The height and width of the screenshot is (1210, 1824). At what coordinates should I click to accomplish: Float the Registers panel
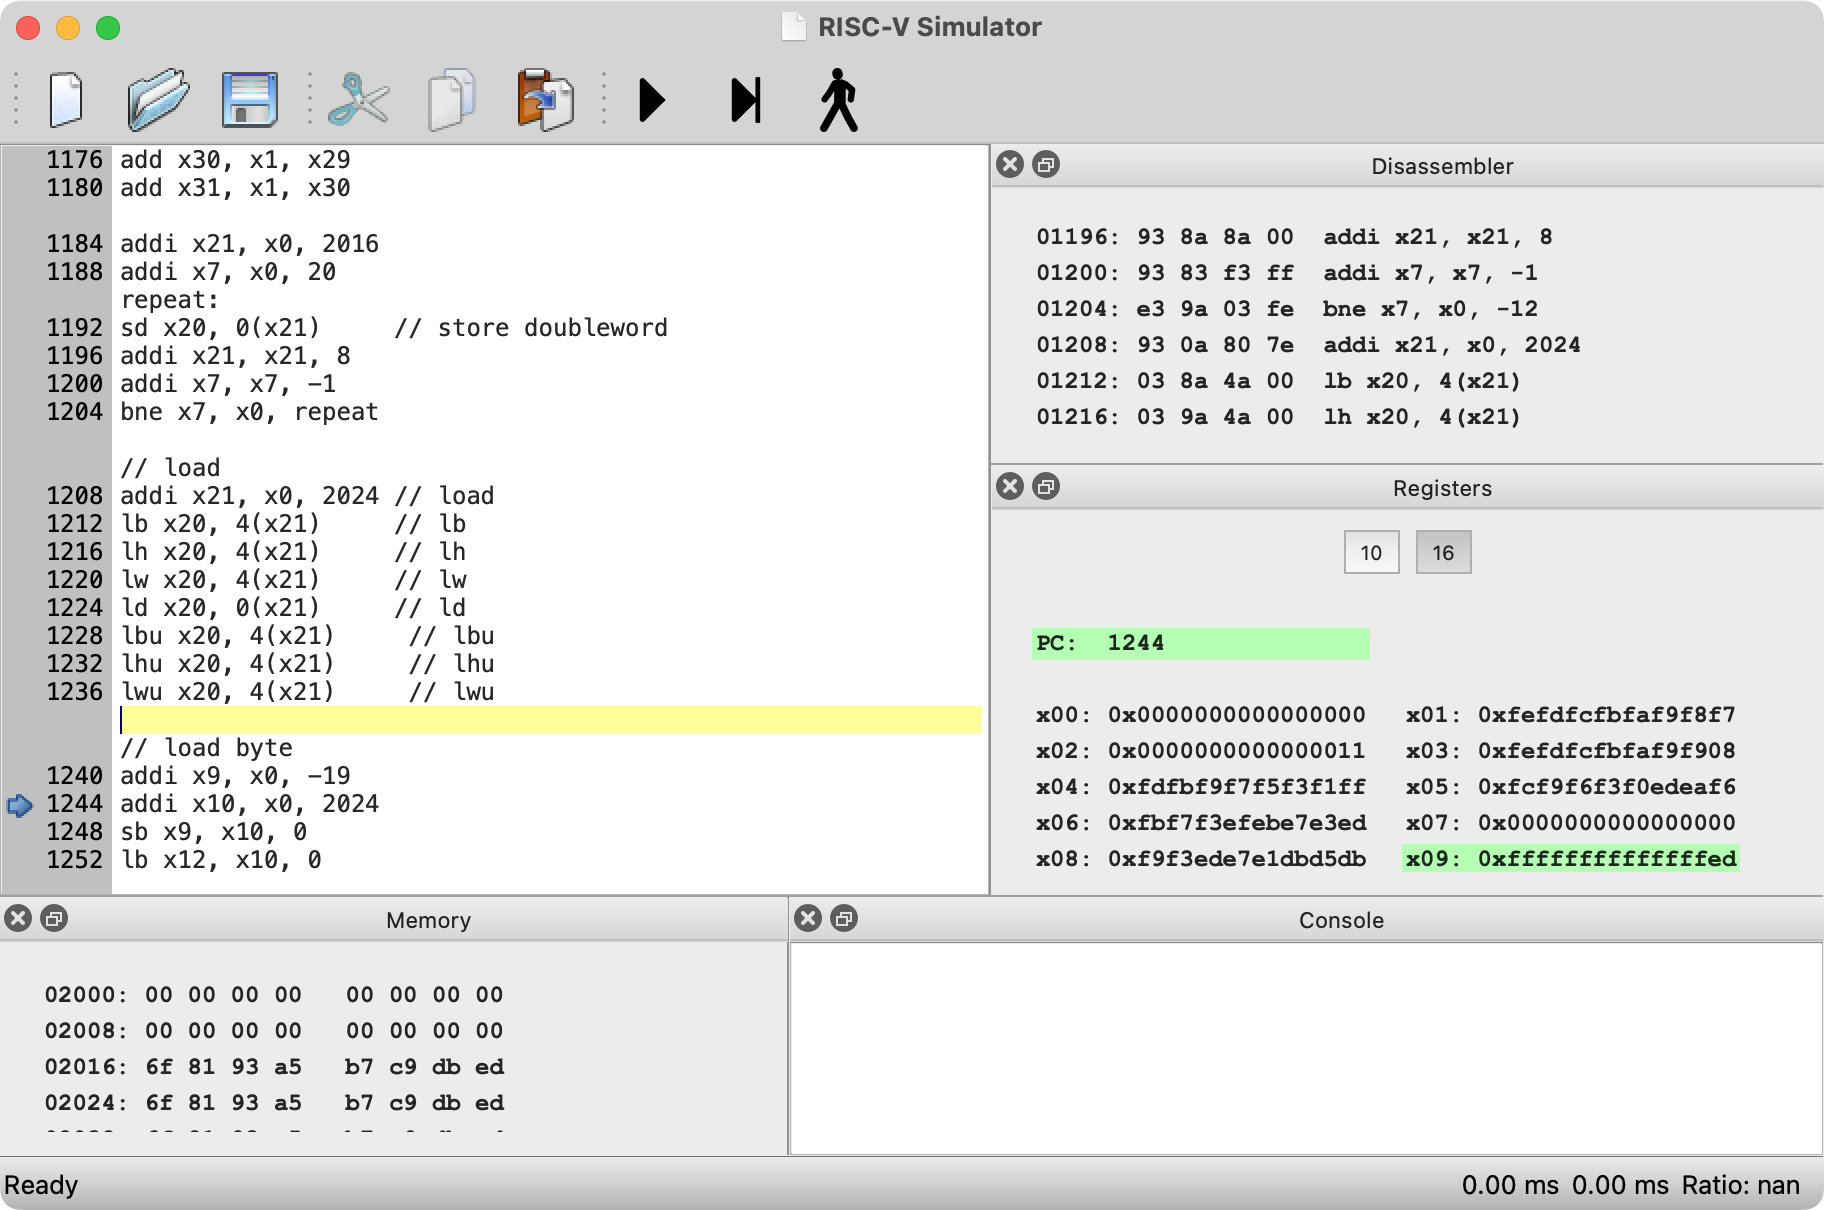pos(1046,486)
